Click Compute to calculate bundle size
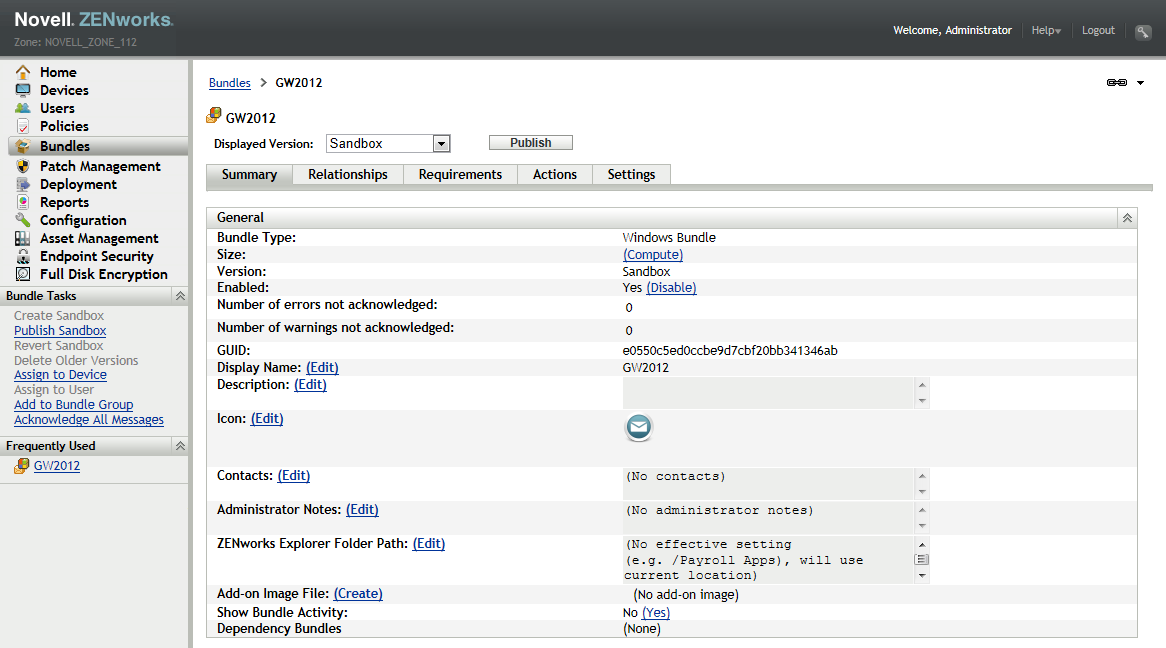 click(x=653, y=254)
